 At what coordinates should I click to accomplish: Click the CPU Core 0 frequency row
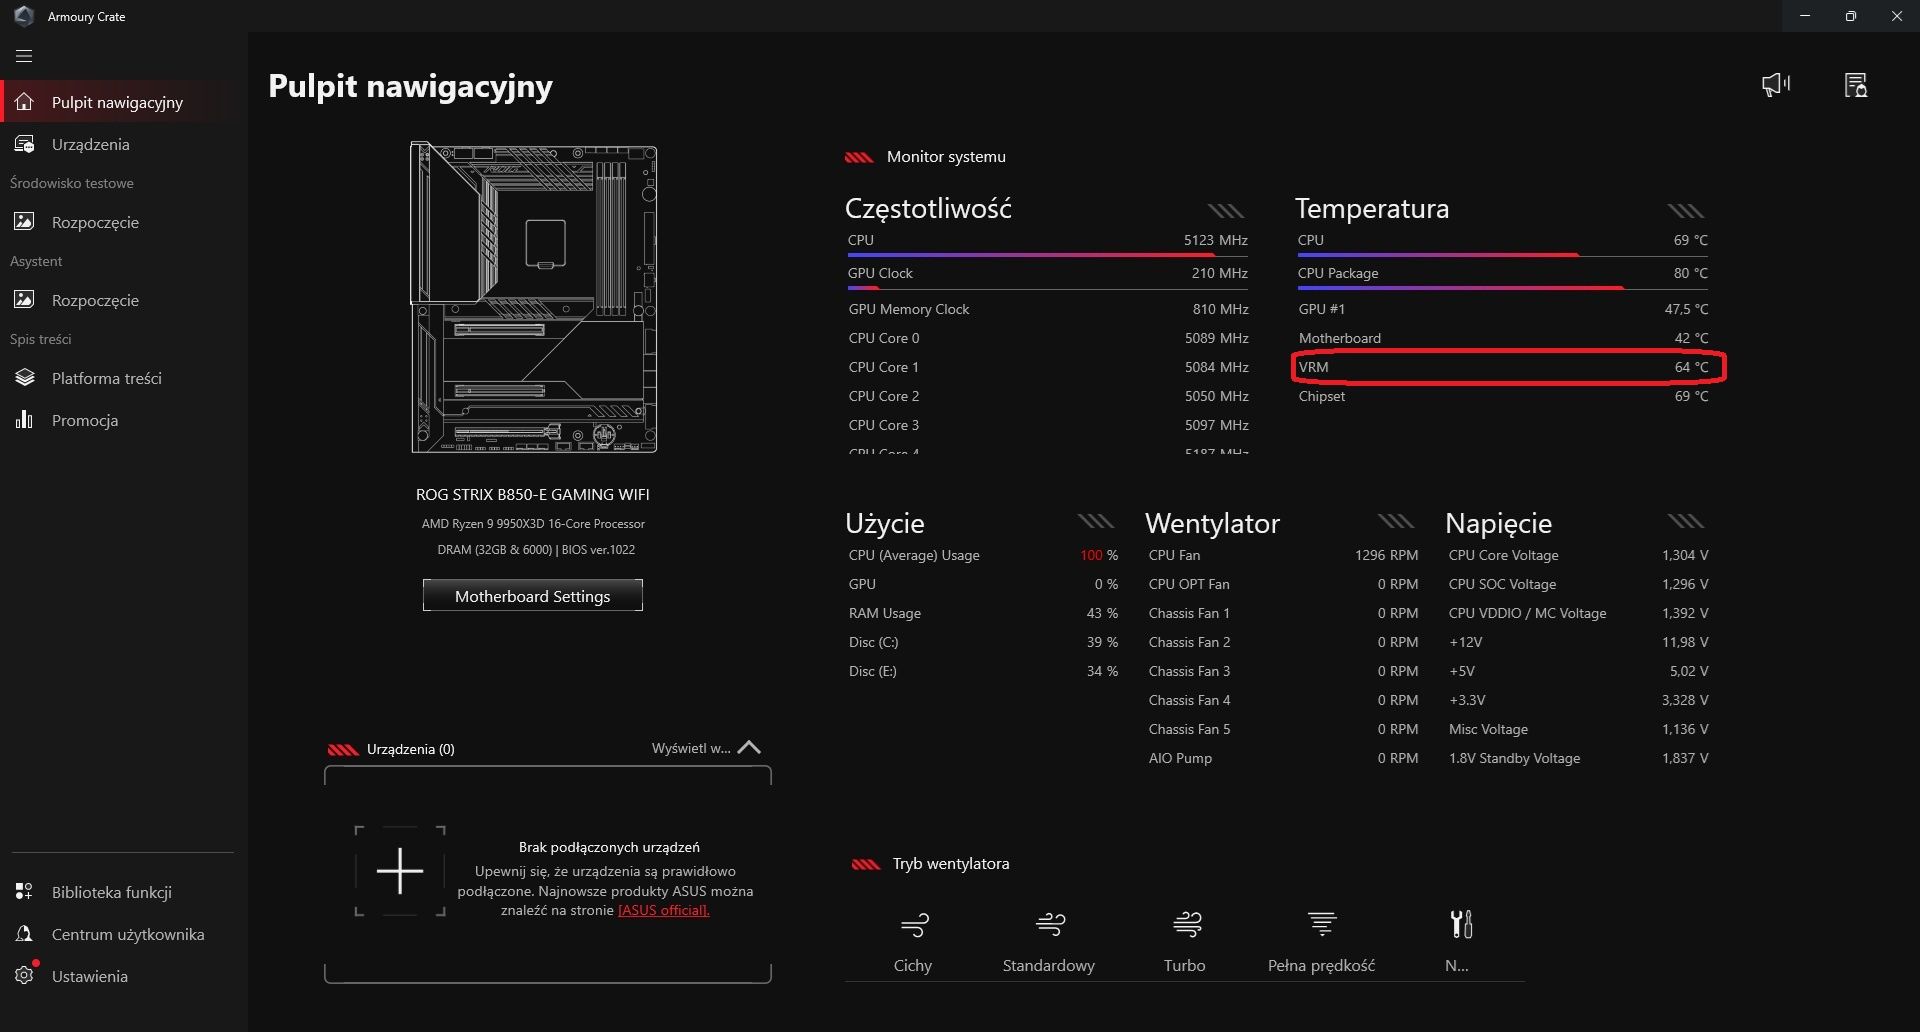tap(1048, 338)
